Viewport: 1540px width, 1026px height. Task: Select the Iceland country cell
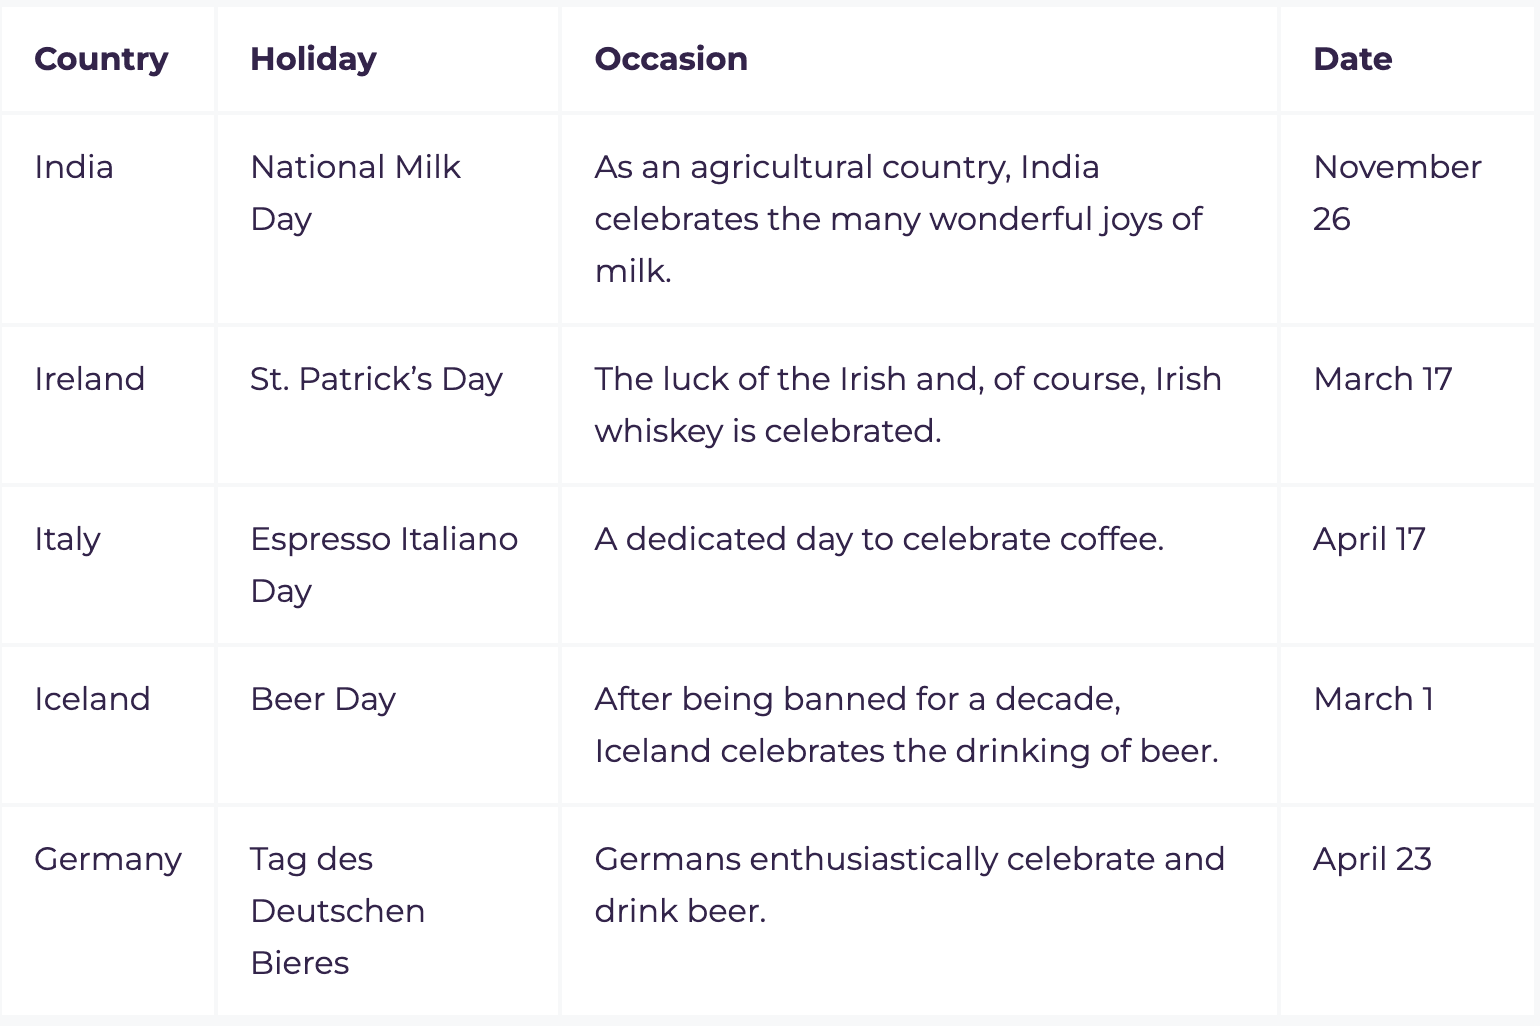point(92,699)
